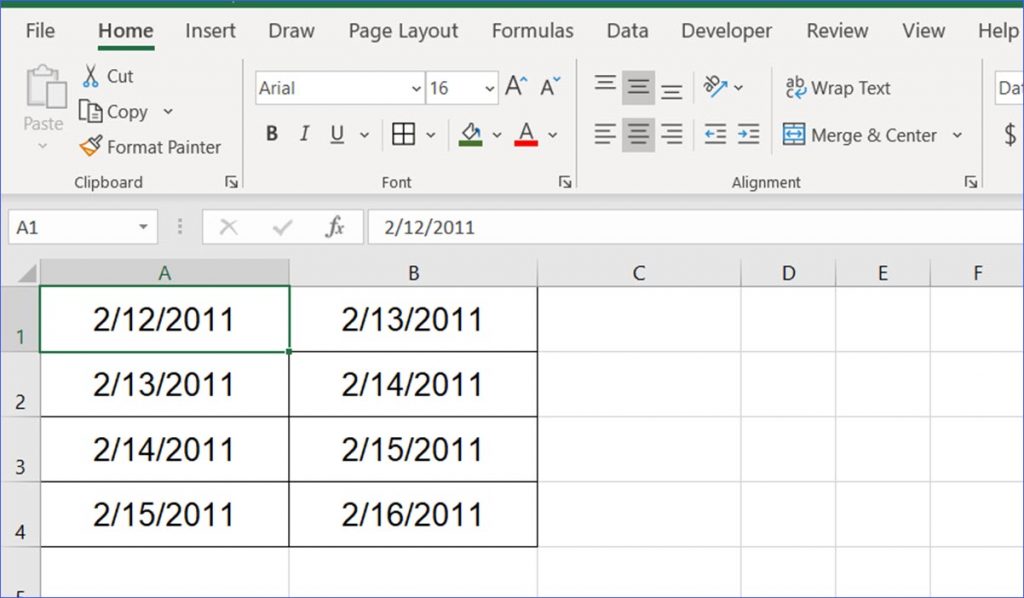Select center alignment for the cell
The image size is (1024, 598).
coord(638,134)
